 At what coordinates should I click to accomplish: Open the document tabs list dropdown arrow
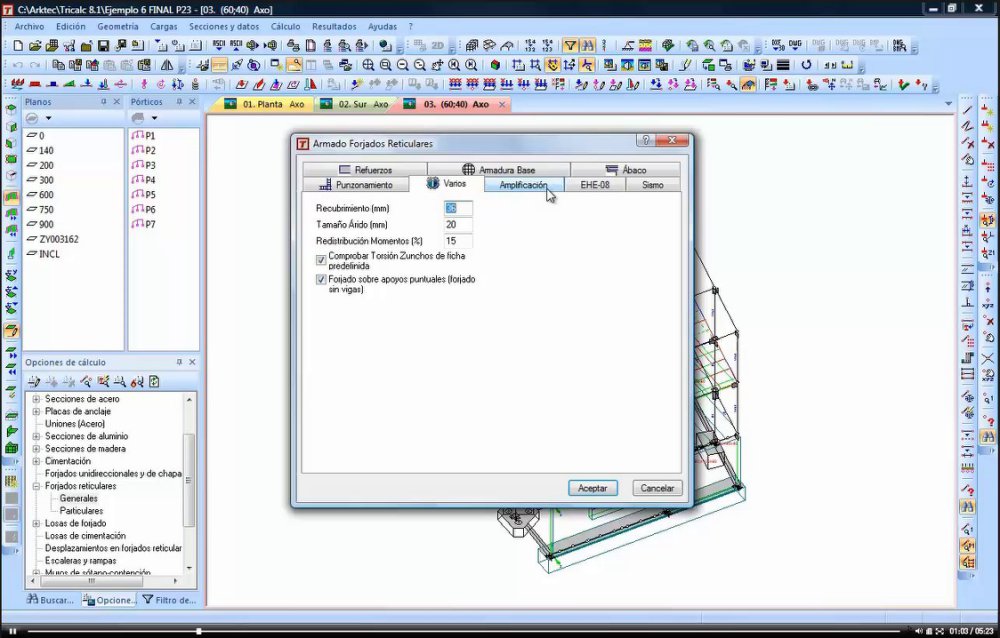coord(948,104)
